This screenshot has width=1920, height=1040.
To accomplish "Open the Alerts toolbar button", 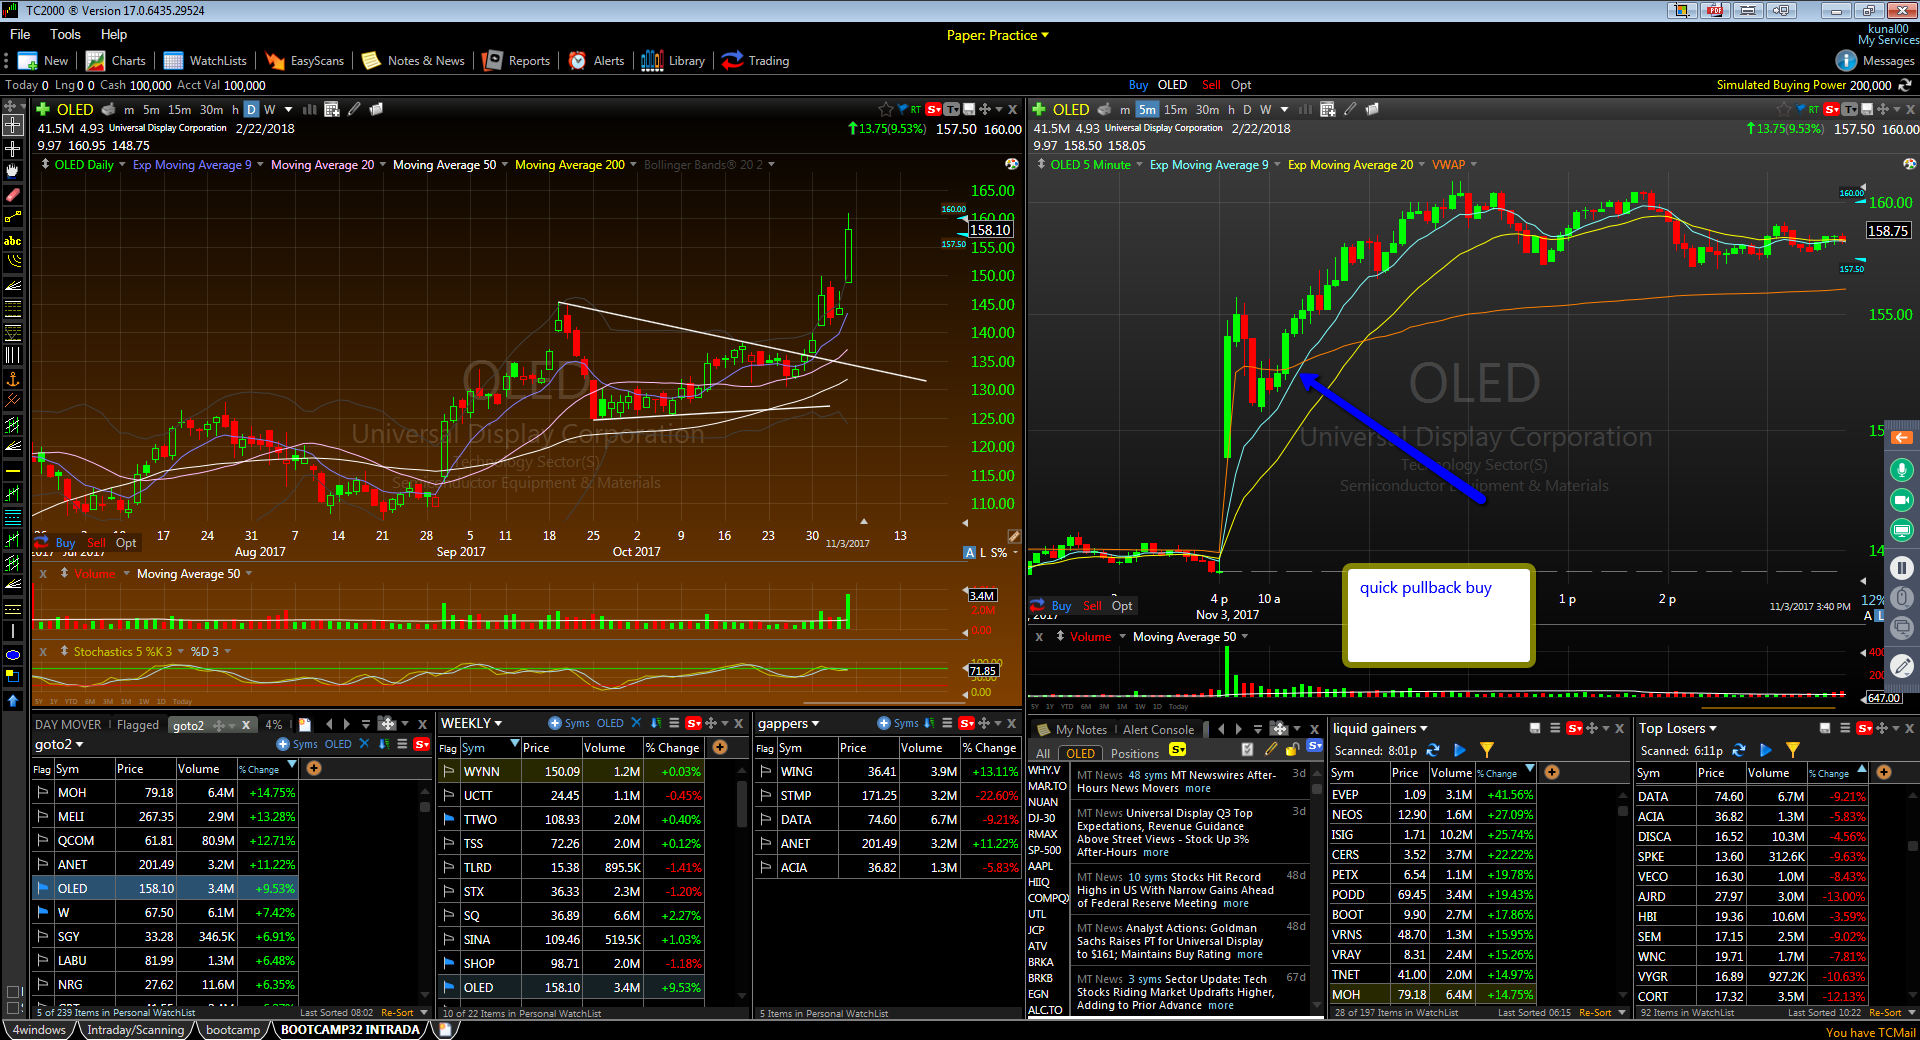I will [x=597, y=61].
